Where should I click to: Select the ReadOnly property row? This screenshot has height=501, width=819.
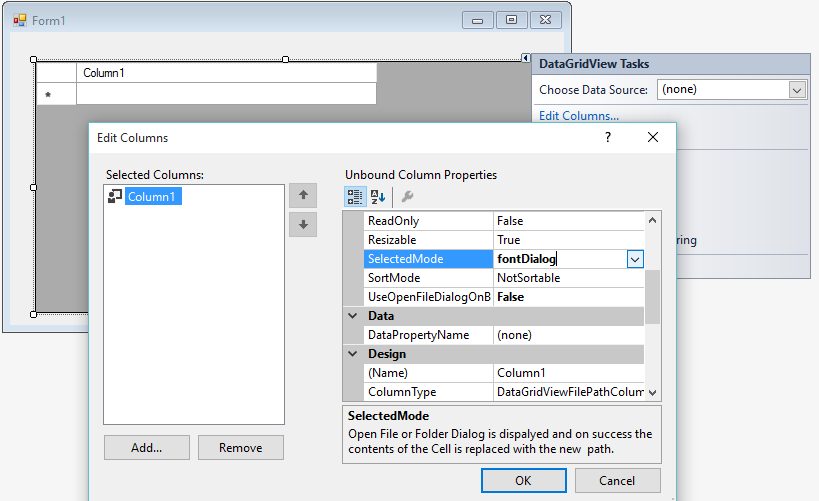point(428,221)
